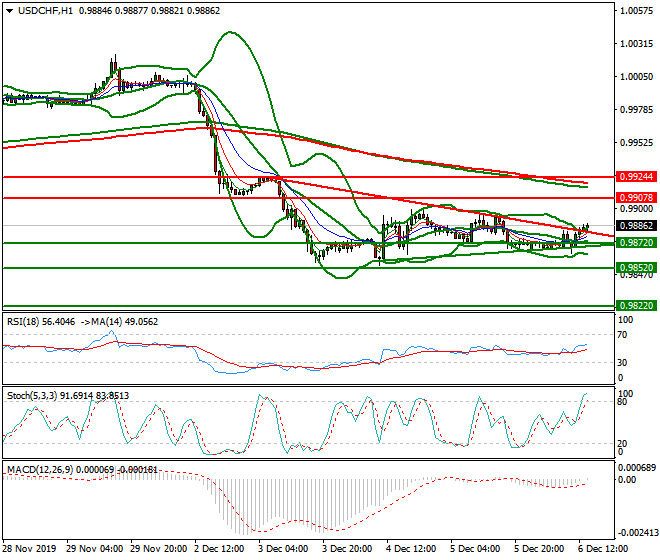Select the 5 Dec 20:00 time axis label
This screenshot has height=560, width=660.
point(539,549)
